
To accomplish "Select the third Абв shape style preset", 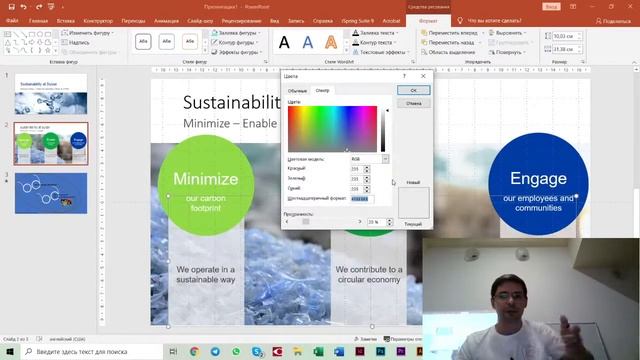I will [x=190, y=42].
